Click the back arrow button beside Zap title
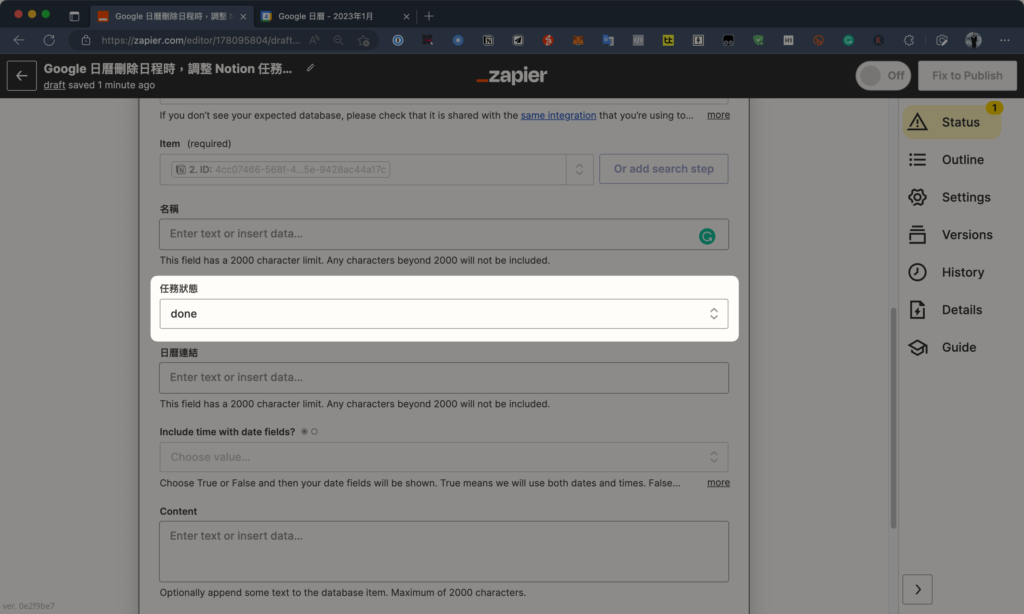Image resolution: width=1024 pixels, height=614 pixels. click(22, 76)
